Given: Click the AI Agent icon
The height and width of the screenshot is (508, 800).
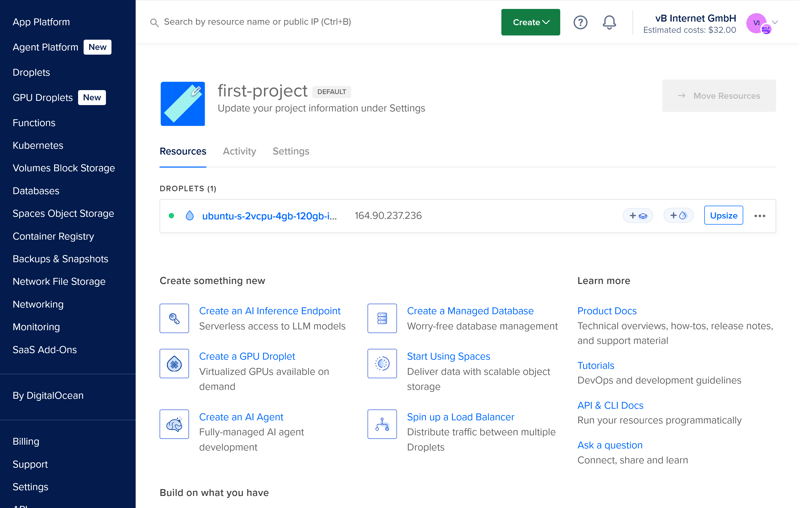Looking at the screenshot, I should [174, 425].
